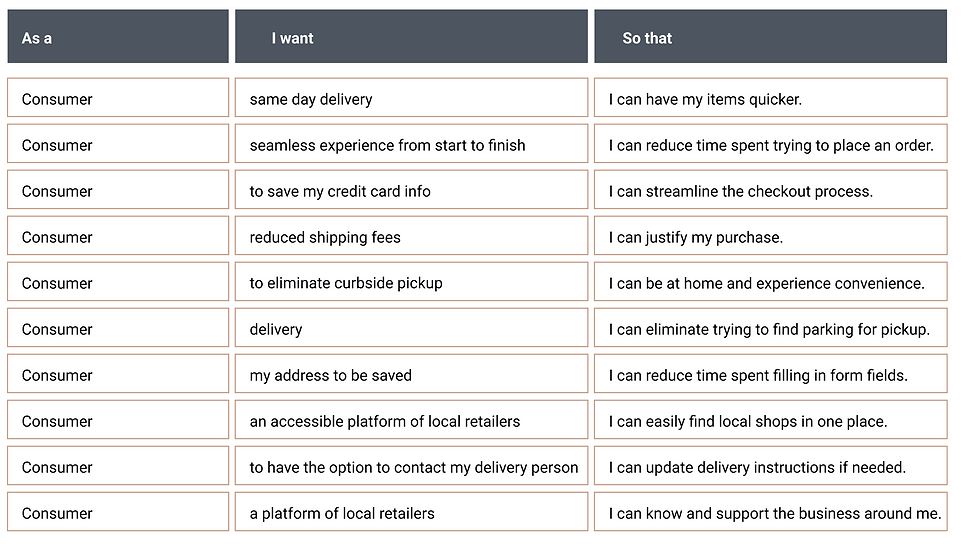Click 'to save my credit card info' cell
The image size is (966, 544).
point(411,190)
